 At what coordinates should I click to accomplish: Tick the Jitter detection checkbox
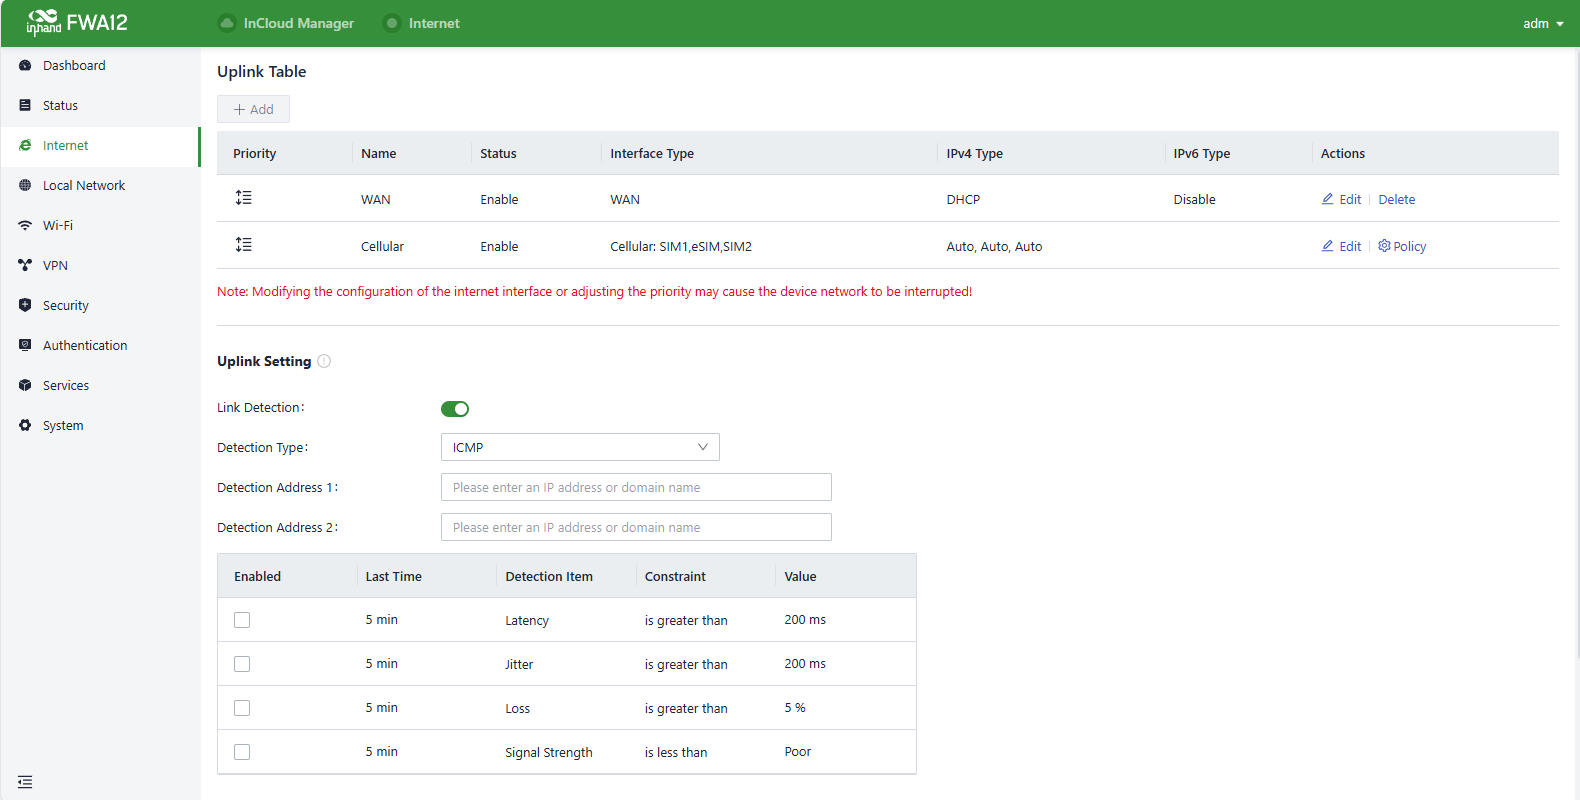pos(242,664)
